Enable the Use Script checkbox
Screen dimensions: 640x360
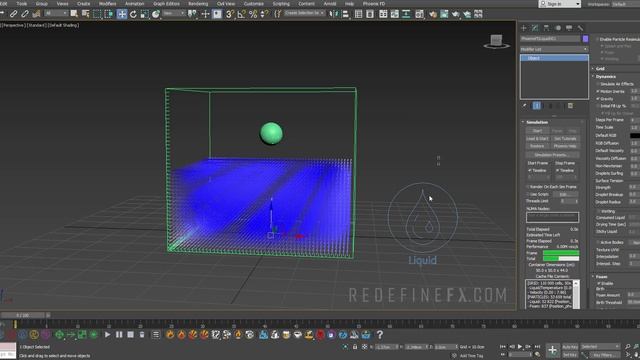tap(528, 194)
